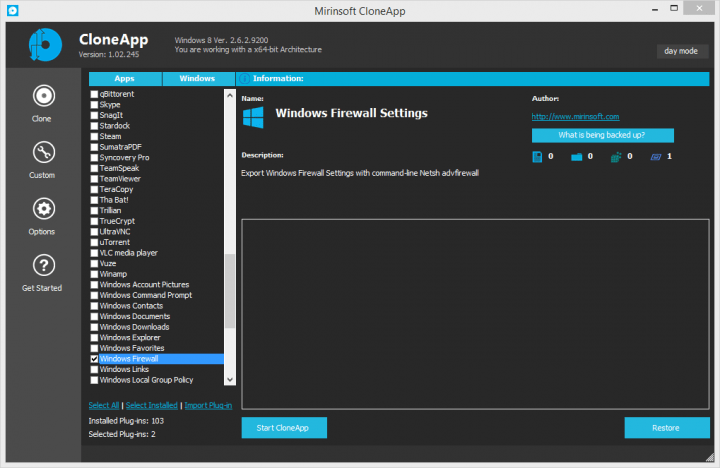Switch to the Windows tab

coord(198,79)
